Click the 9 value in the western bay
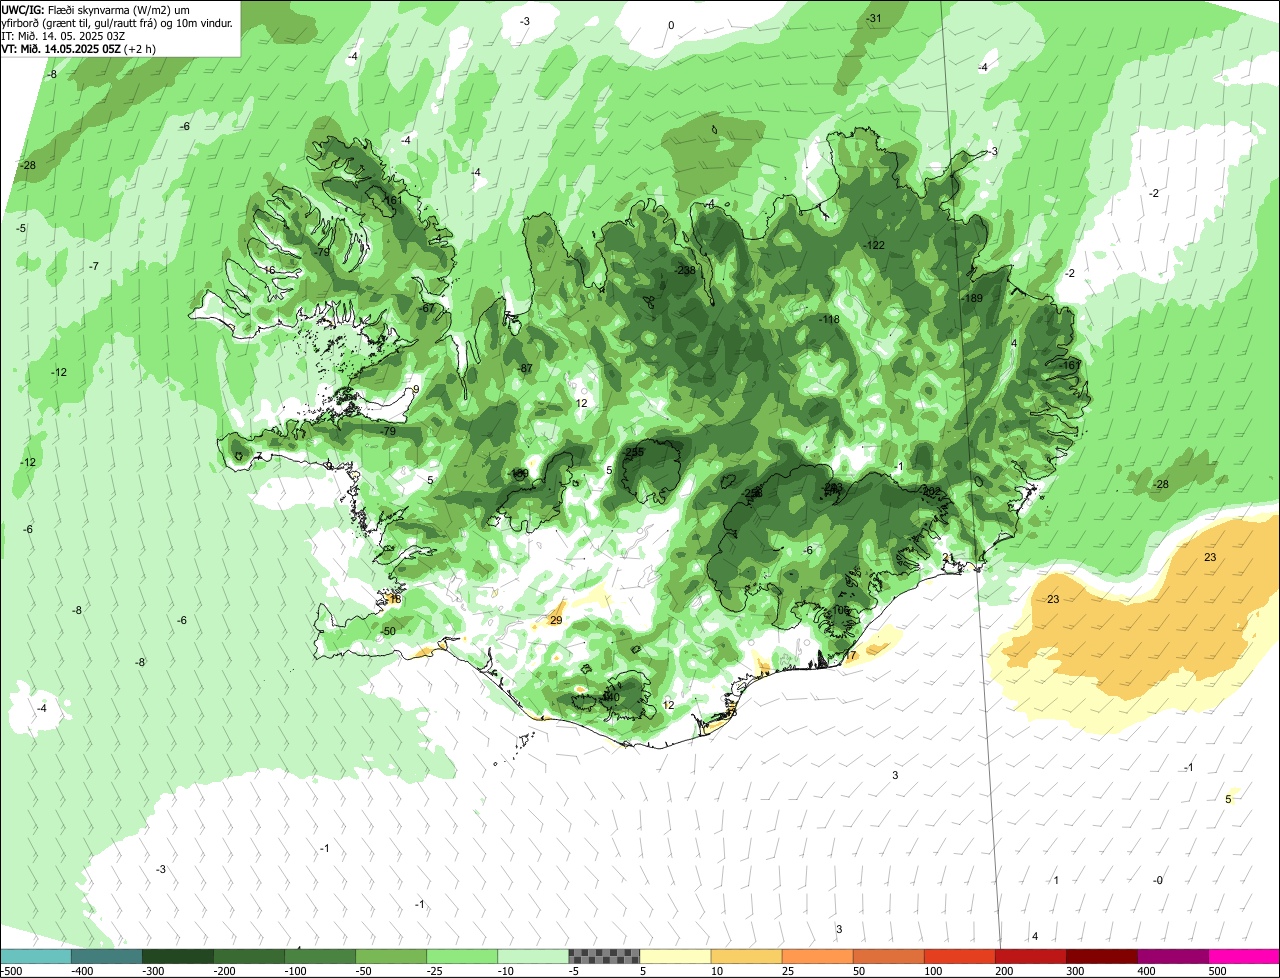Screen dimensions: 1280x978 pyautogui.click(x=416, y=389)
